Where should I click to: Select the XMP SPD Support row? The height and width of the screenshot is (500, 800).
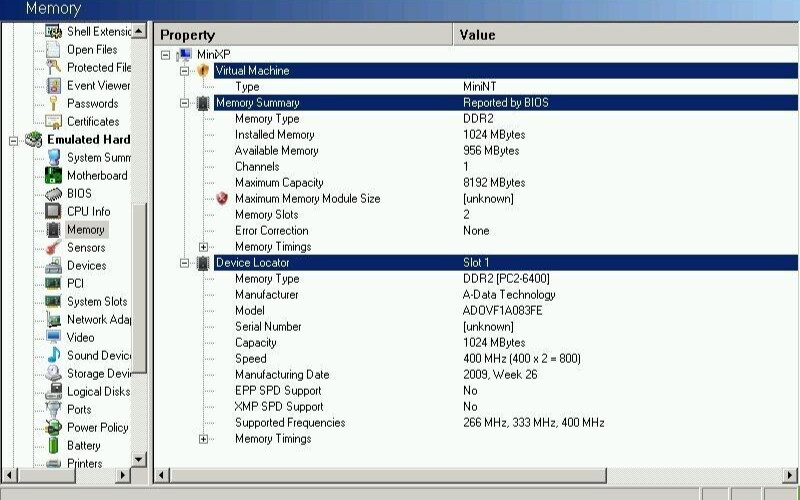pyautogui.click(x=506, y=407)
